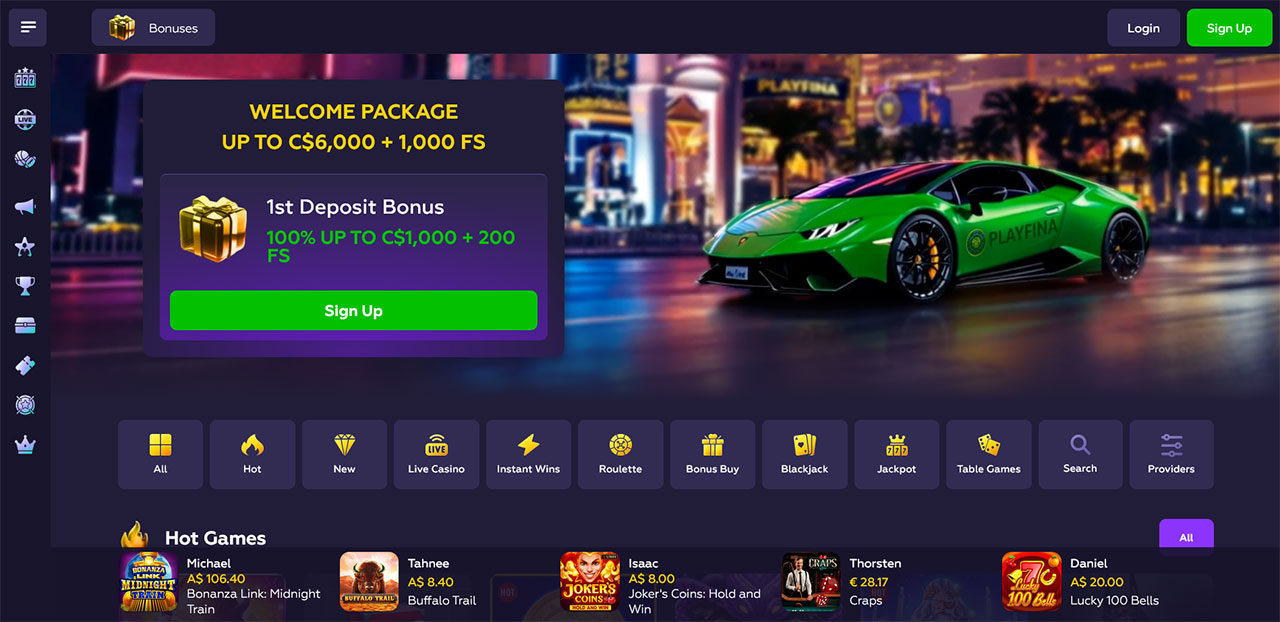Screen dimensions: 1280x622
Task: Expand the Providers filter tile
Action: 1171,454
